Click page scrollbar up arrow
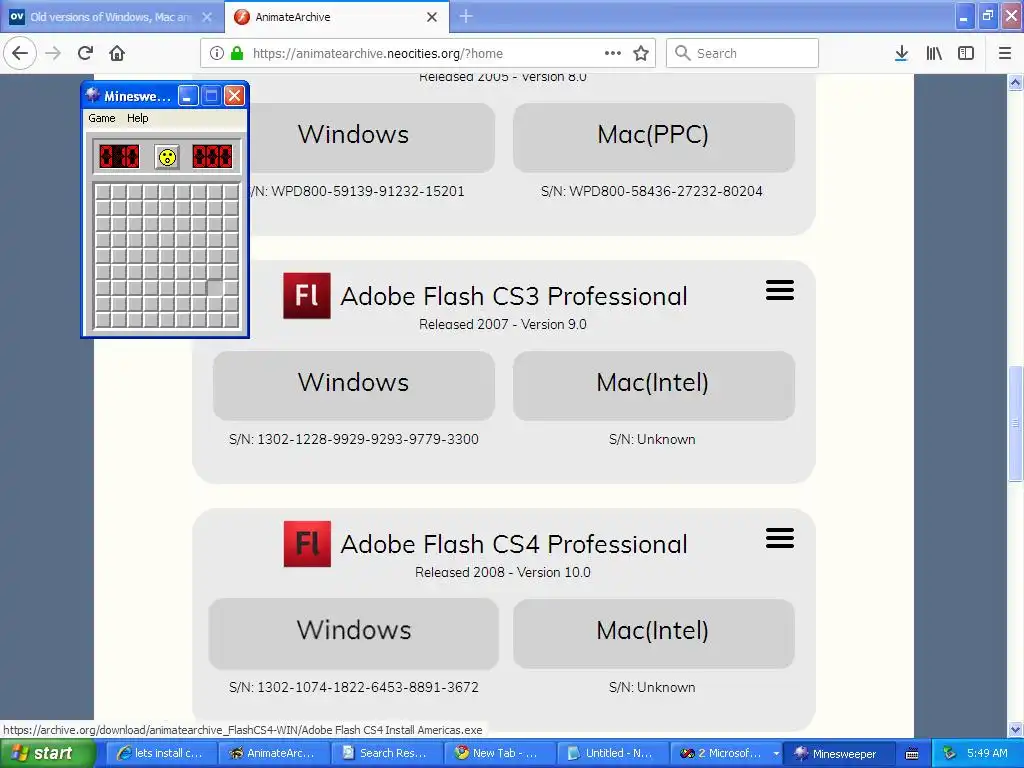Image resolution: width=1024 pixels, height=768 pixels. [1015, 82]
